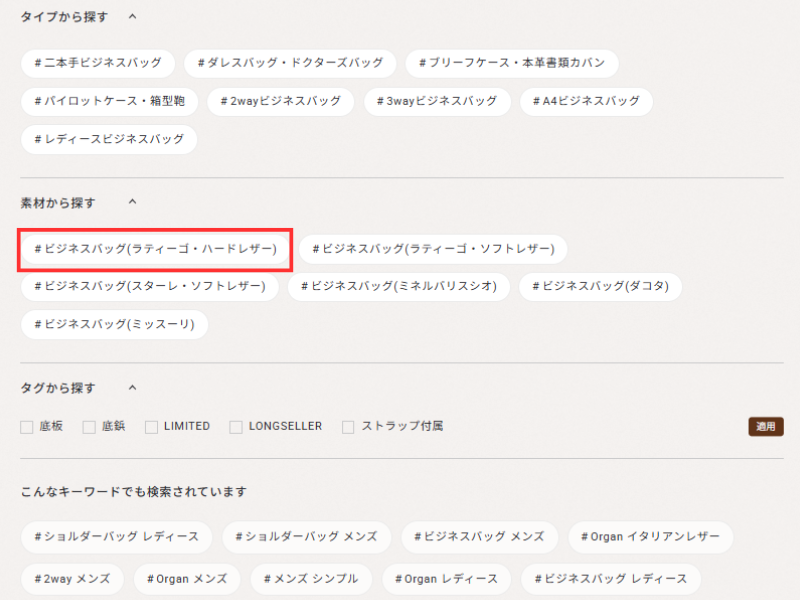Search keyword #Organ イタリアンレザー
800x600 pixels.
[x=650, y=537]
